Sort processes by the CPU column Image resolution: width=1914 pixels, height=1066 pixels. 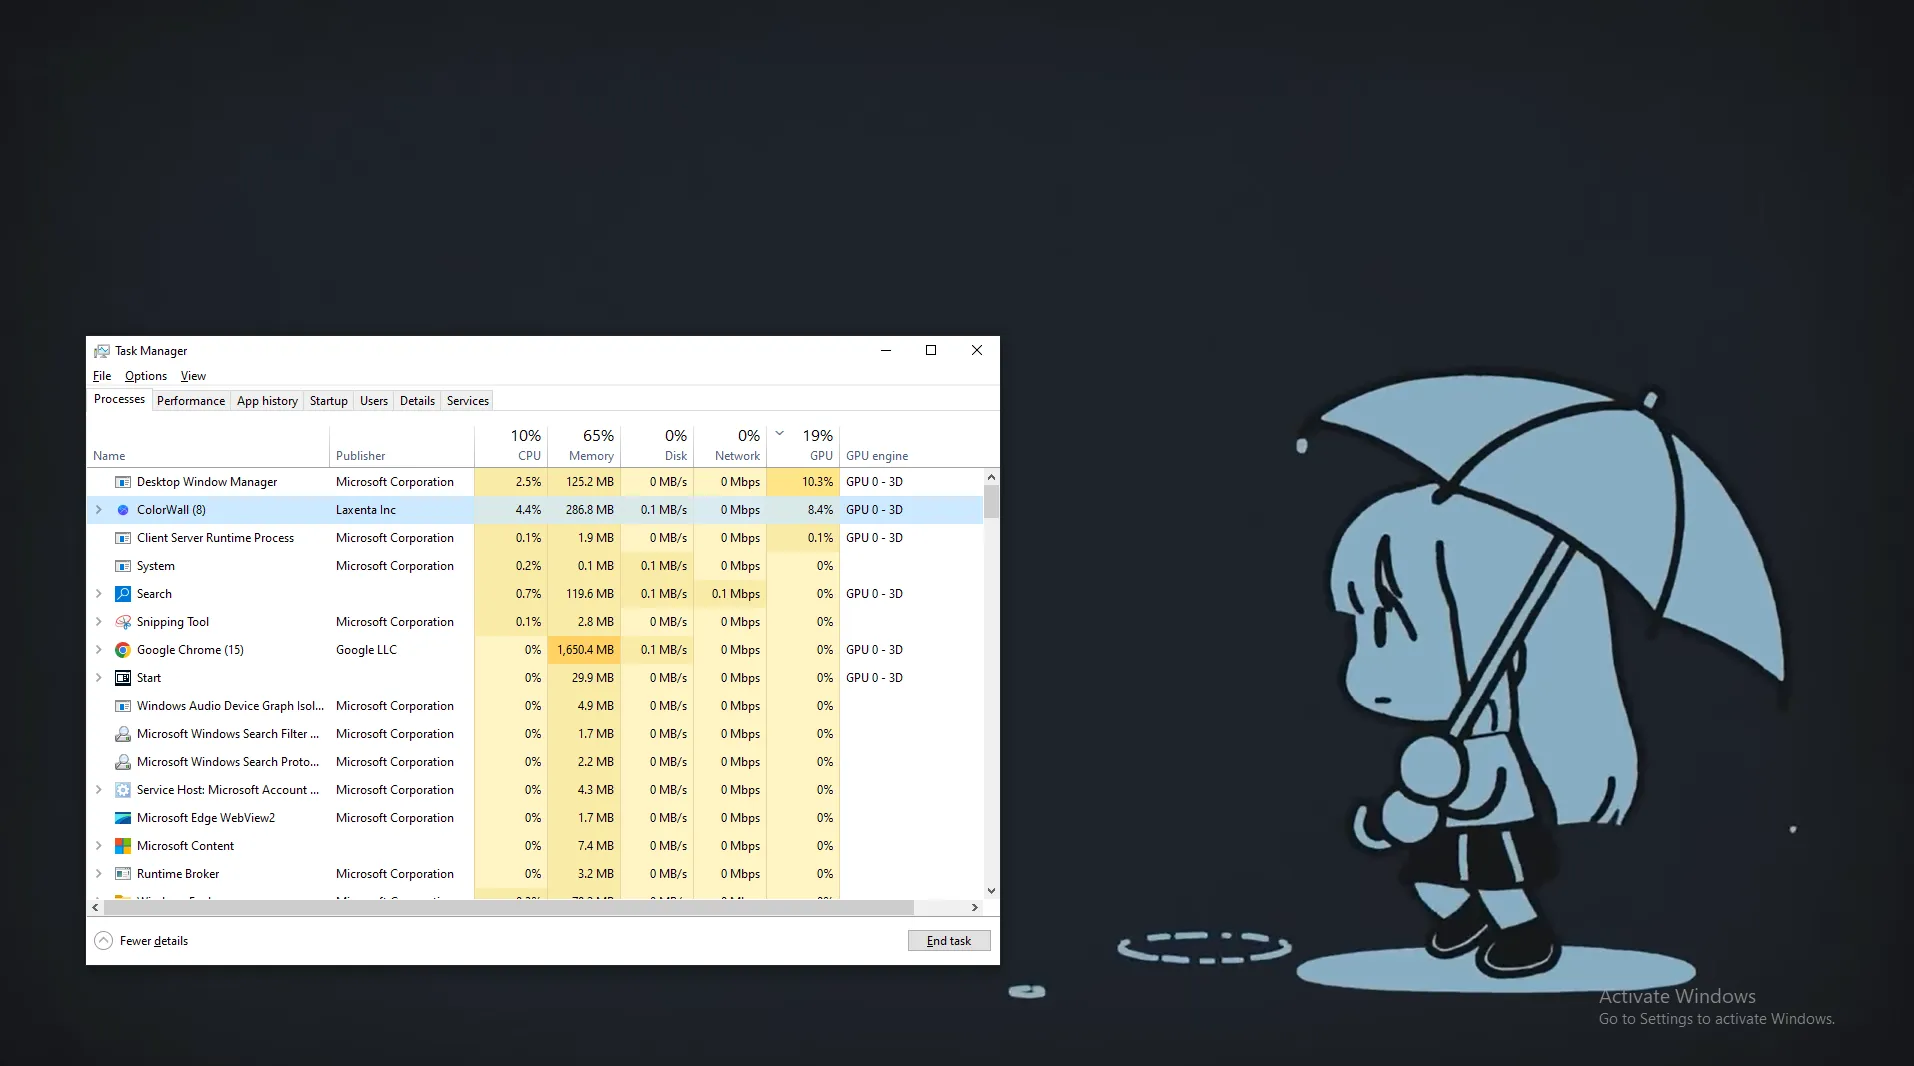coord(511,445)
